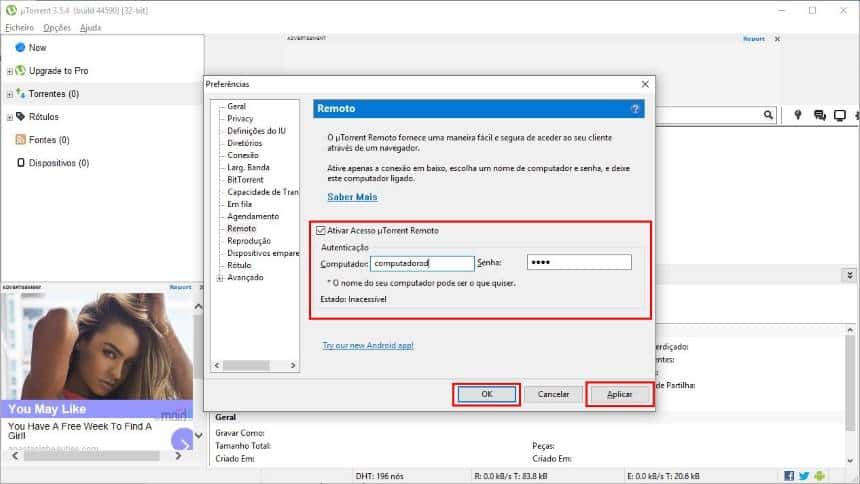Open the Opções menu
This screenshot has height=484, width=860.
point(57,27)
